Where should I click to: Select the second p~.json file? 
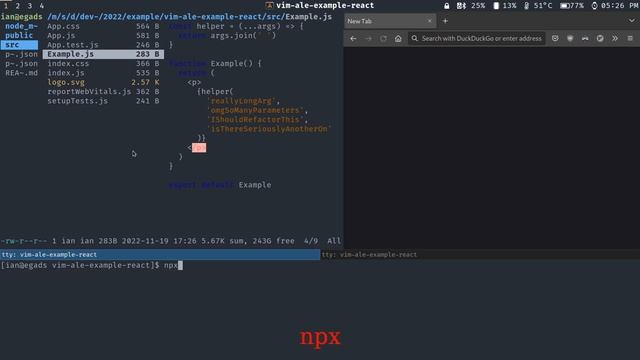click(21, 64)
